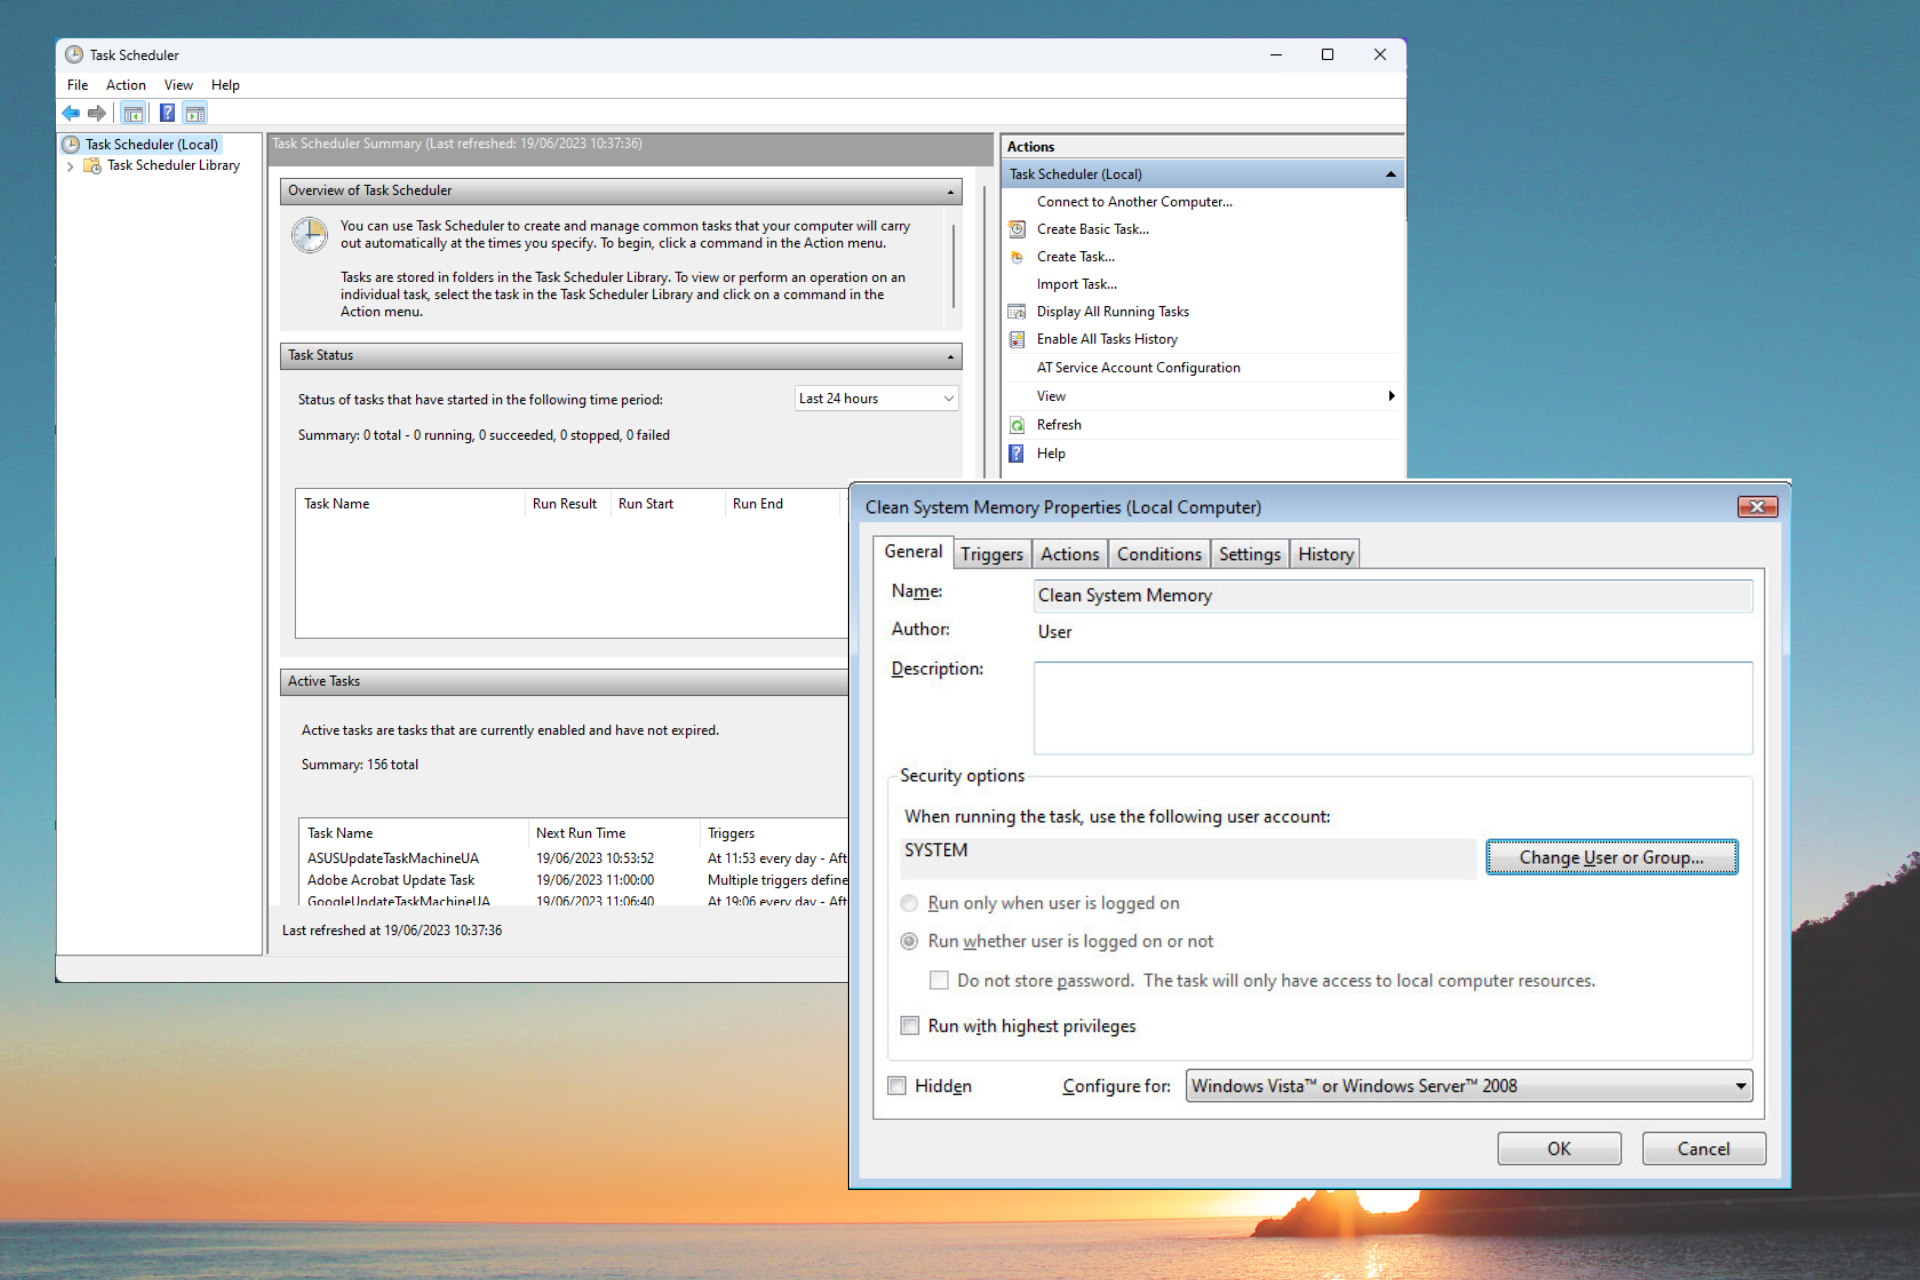Screen dimensions: 1920x1280
Task: Click the forward arrow toolbar icon
Action: point(97,113)
